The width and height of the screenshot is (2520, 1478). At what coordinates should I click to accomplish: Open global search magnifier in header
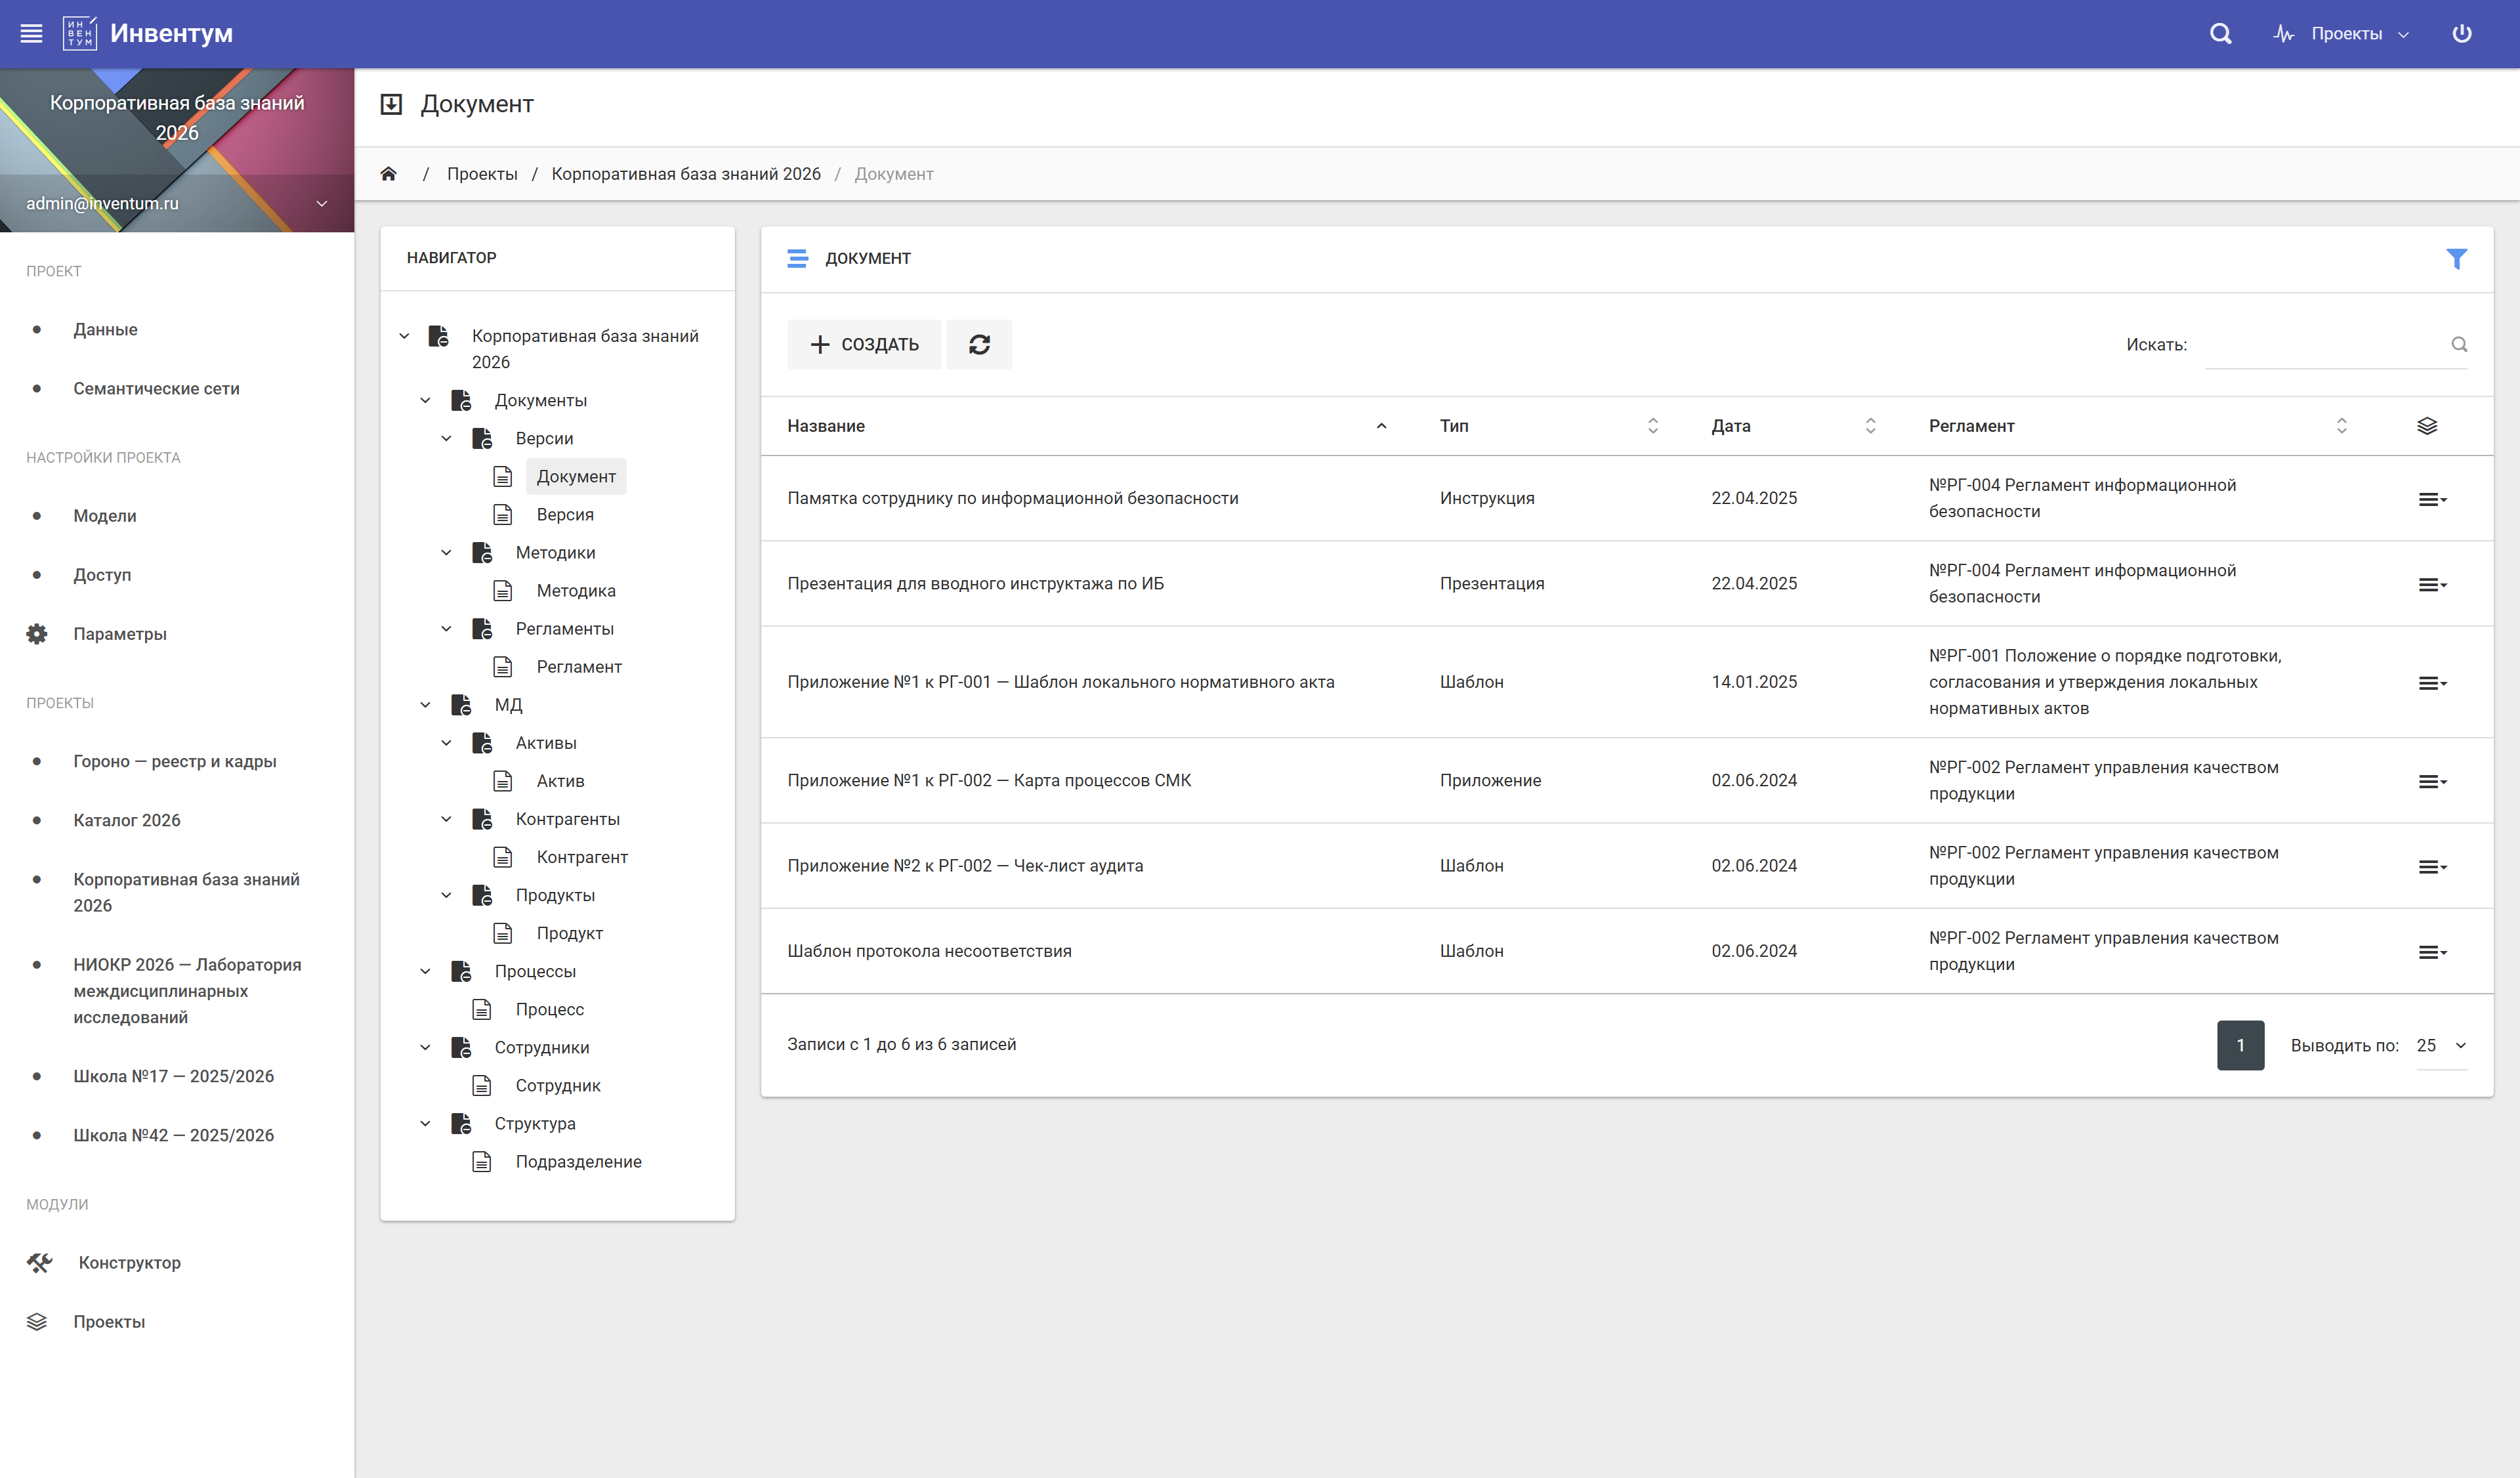pos(2220,33)
